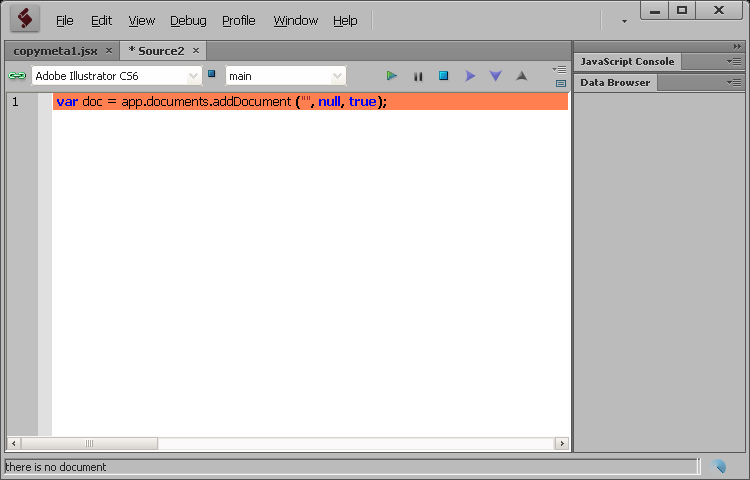Screen dimensions: 750x480
Task: Click the 'null' keyword in the code
Action: click(x=329, y=101)
